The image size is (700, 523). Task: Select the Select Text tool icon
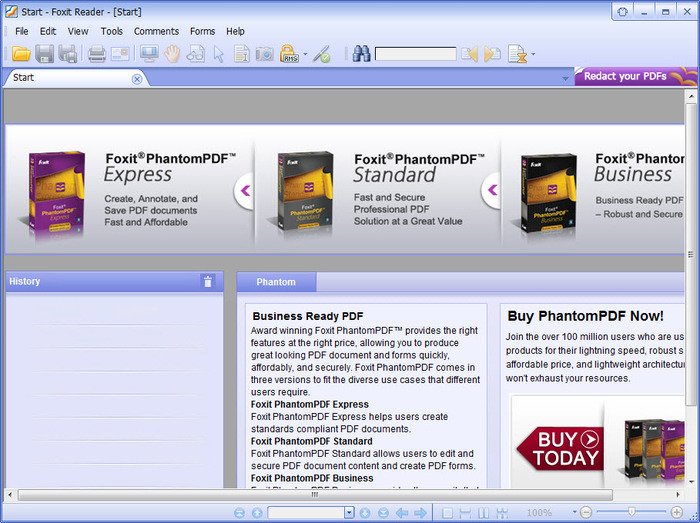pos(242,54)
